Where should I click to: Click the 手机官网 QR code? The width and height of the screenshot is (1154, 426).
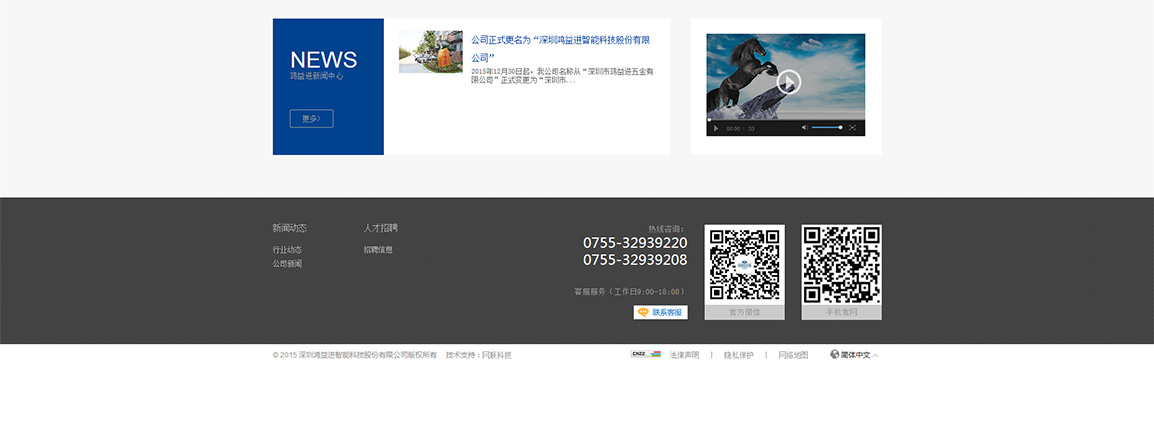click(x=841, y=264)
